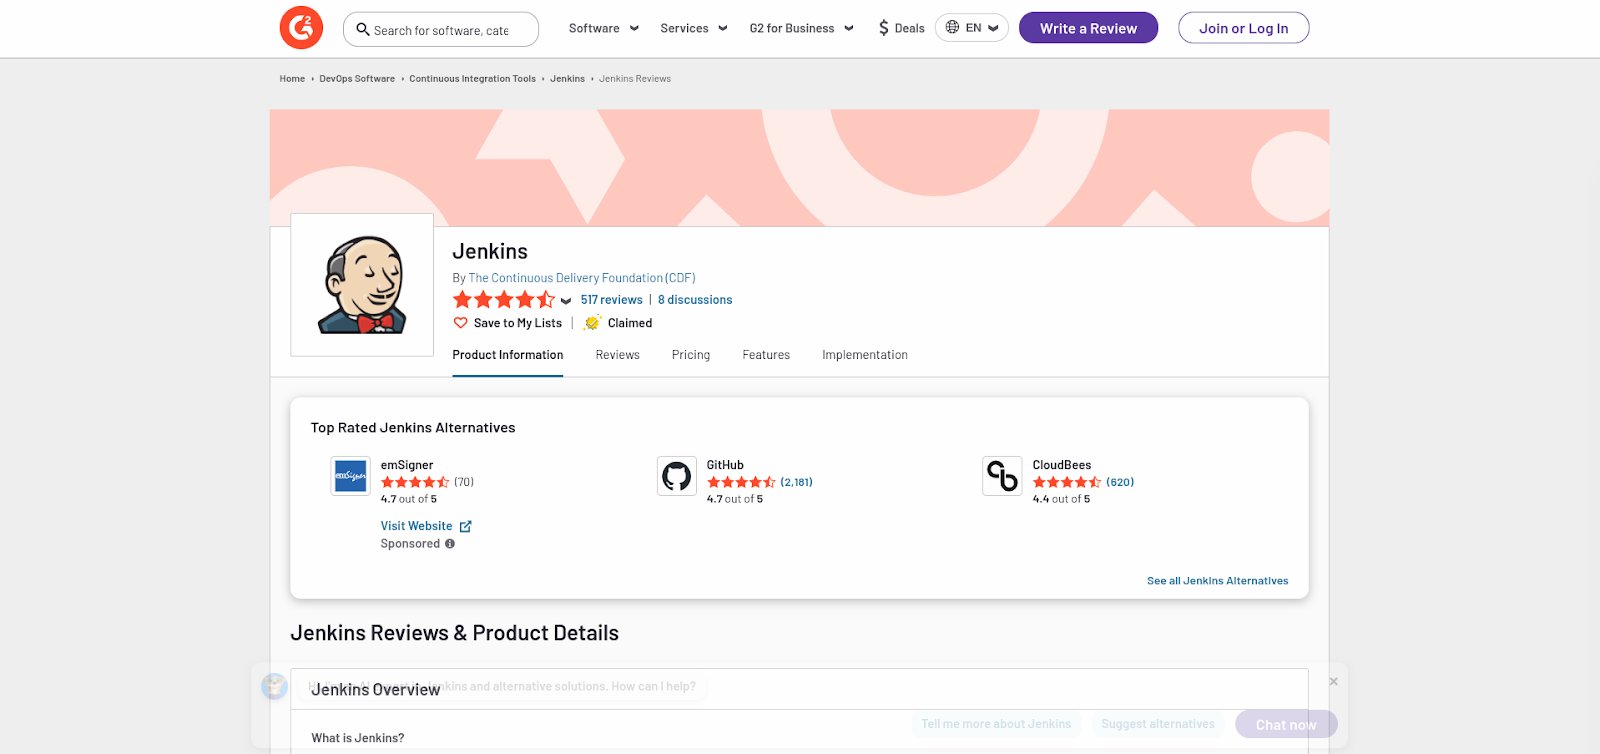
Task: Open Continuous Integration Tools breadcrumb
Action: click(x=472, y=79)
